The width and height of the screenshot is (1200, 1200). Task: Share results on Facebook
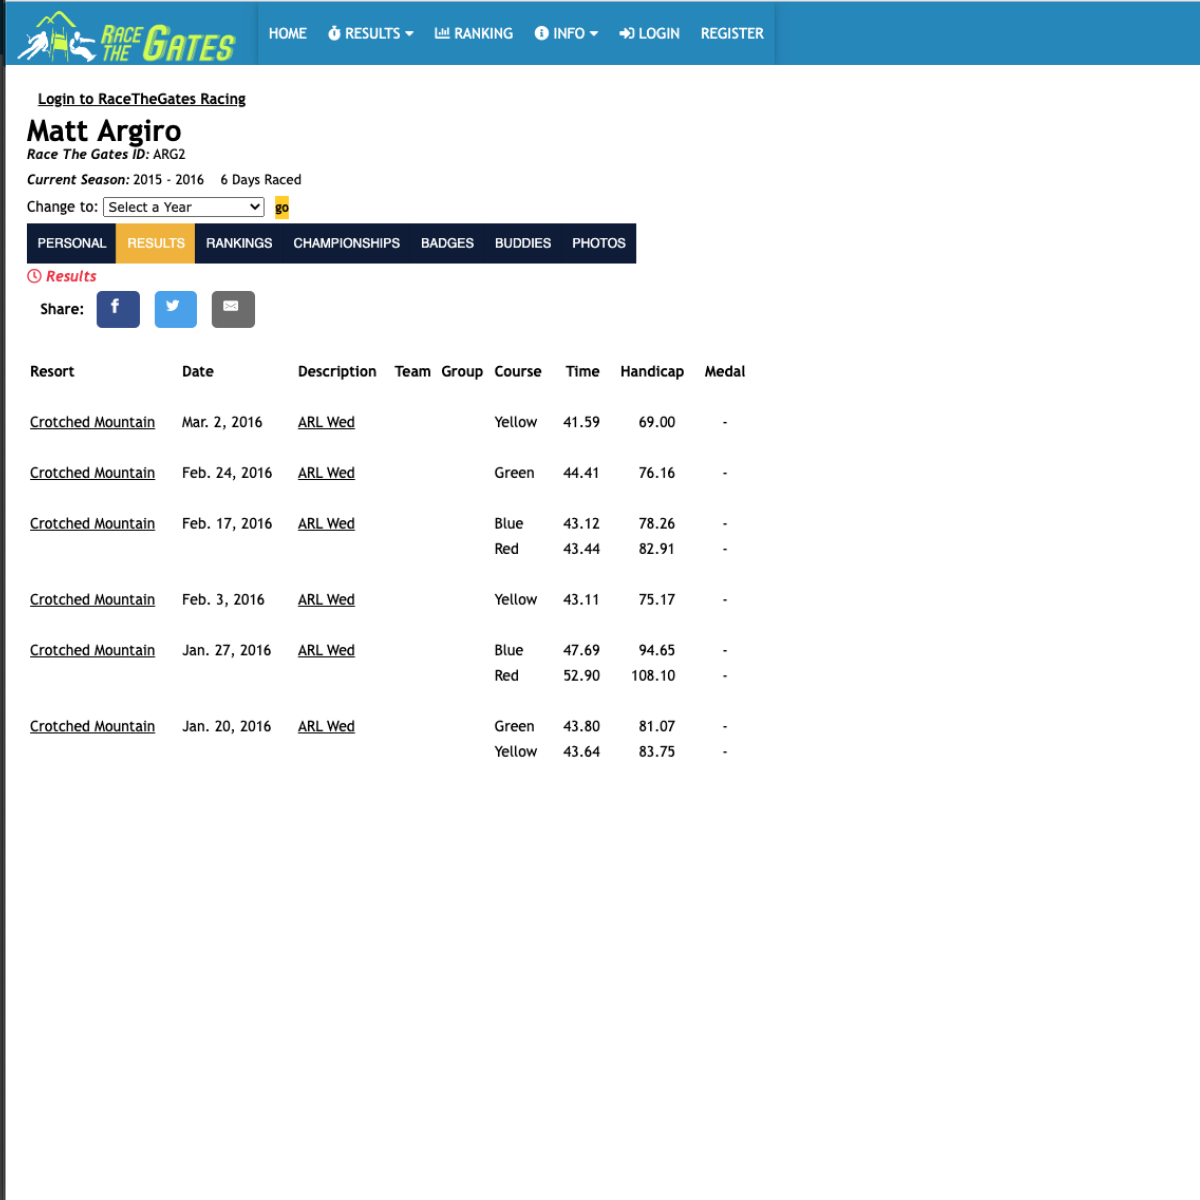point(118,309)
